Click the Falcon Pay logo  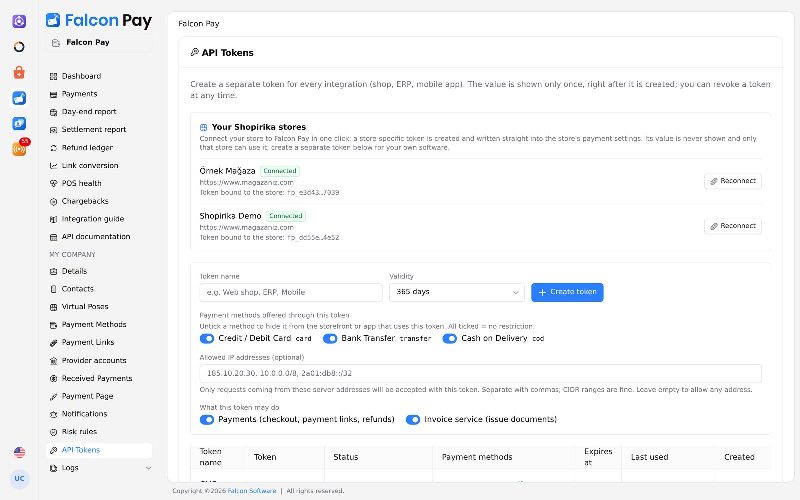pos(98,20)
